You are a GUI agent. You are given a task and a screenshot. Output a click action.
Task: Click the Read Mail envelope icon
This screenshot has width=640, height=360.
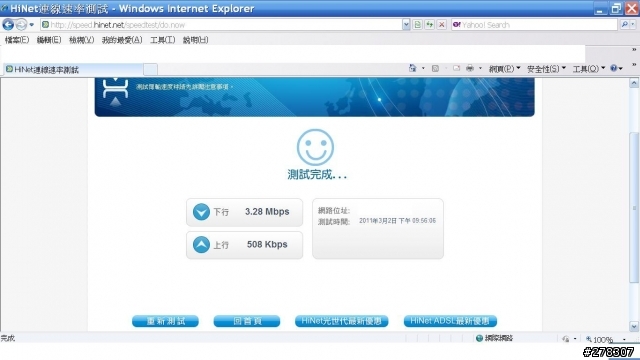point(456,69)
